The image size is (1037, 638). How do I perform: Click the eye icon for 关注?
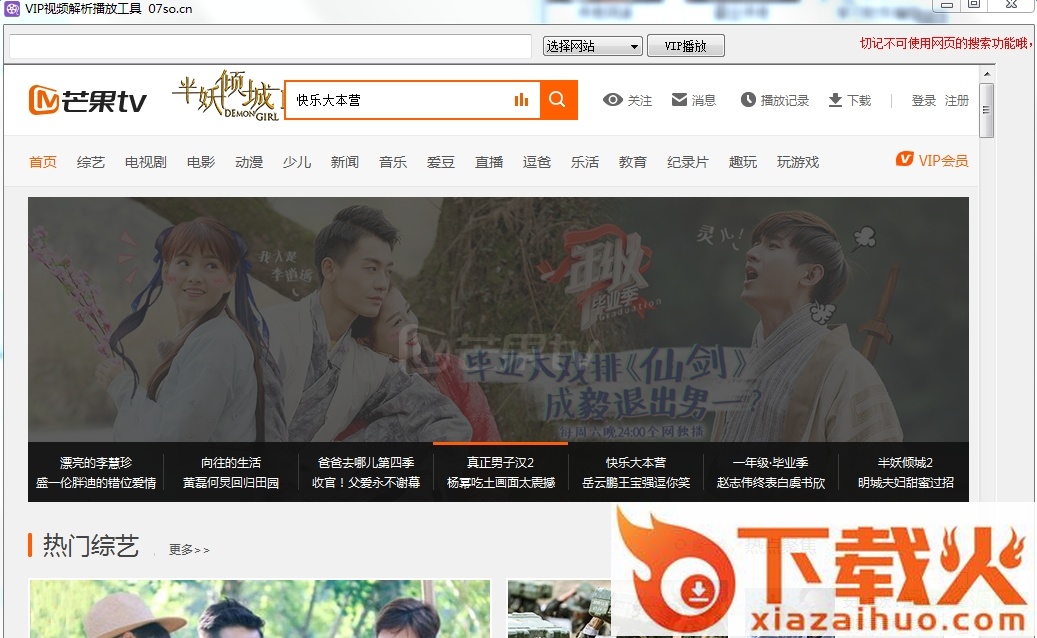(612, 100)
